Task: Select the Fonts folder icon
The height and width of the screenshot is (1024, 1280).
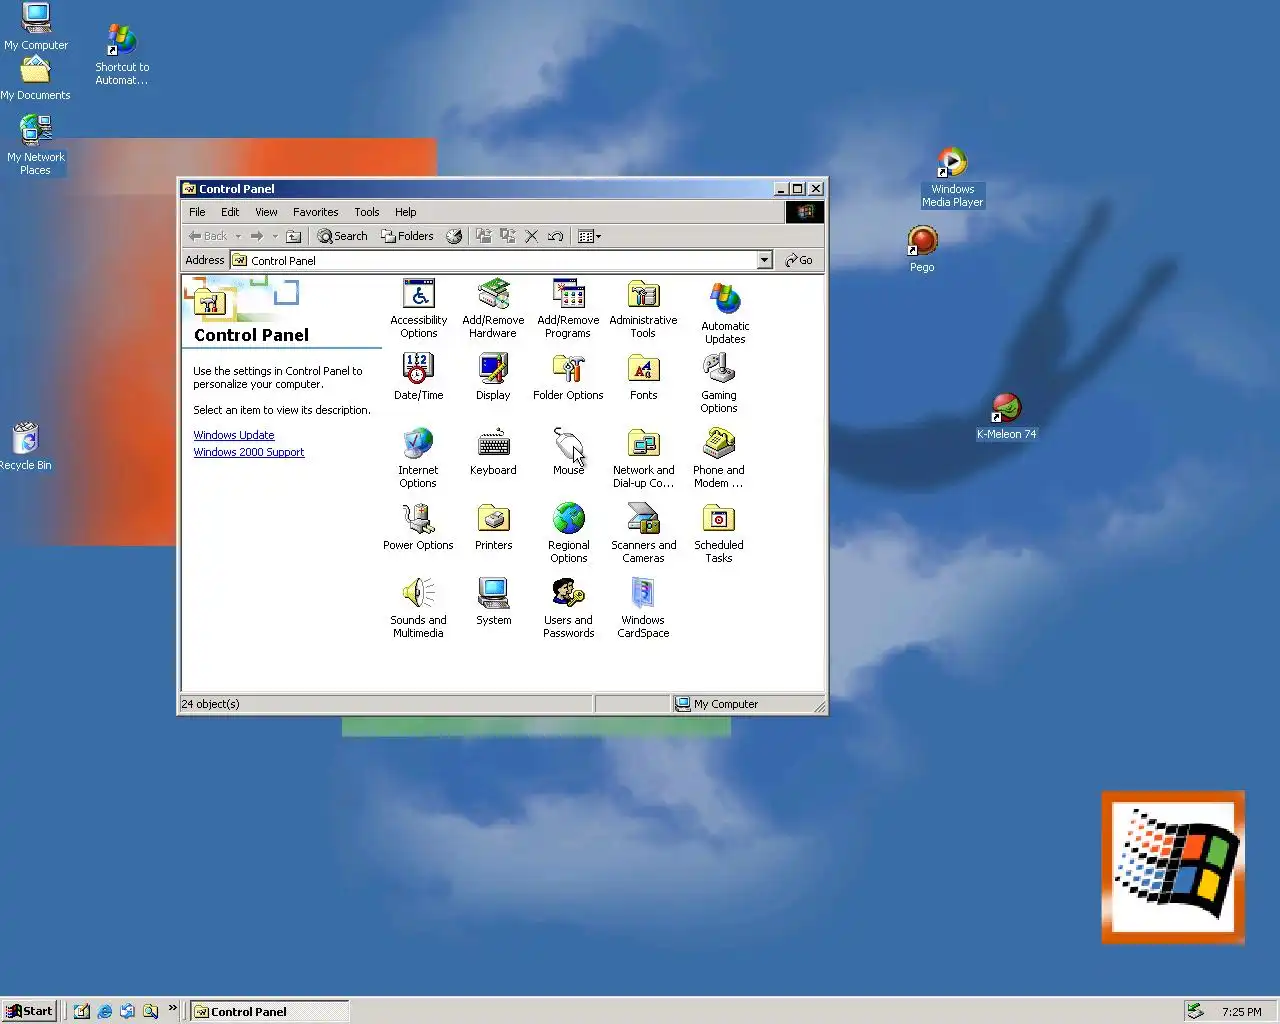Action: pyautogui.click(x=643, y=369)
